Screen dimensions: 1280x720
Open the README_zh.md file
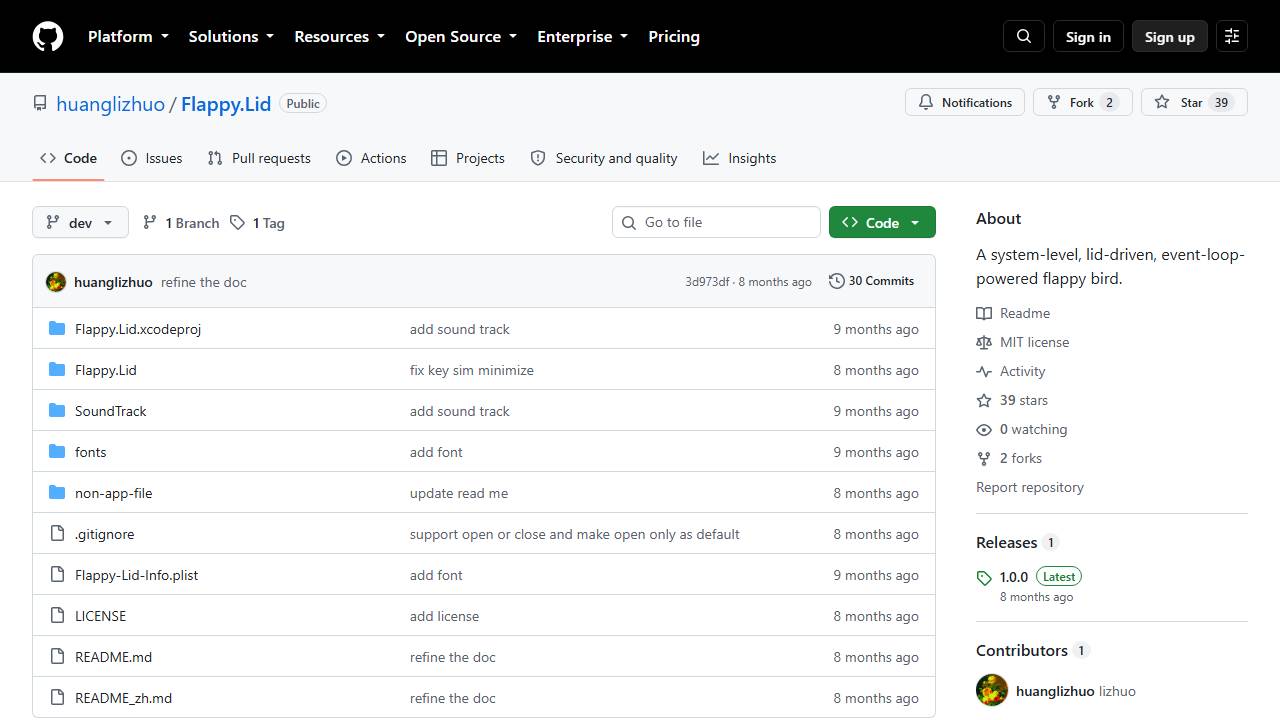click(x=123, y=698)
